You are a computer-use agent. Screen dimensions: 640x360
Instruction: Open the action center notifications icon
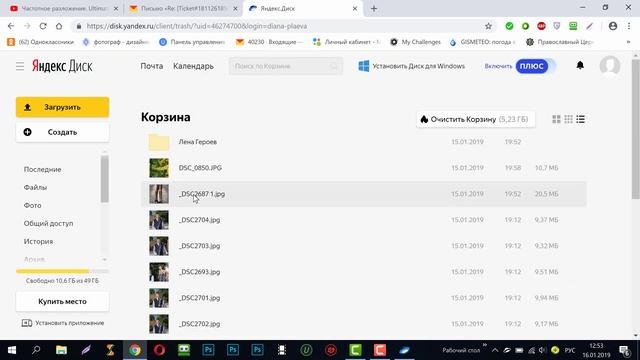click(x=624, y=350)
